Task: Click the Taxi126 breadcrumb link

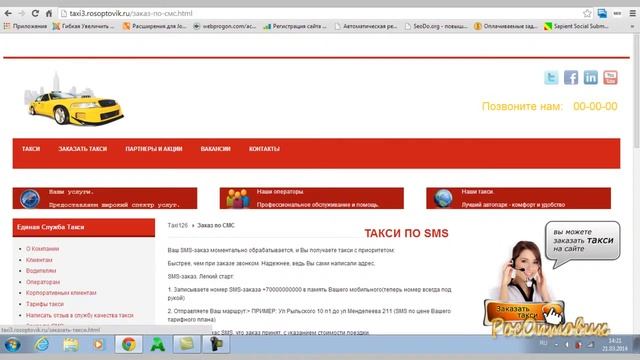Action: pos(178,225)
